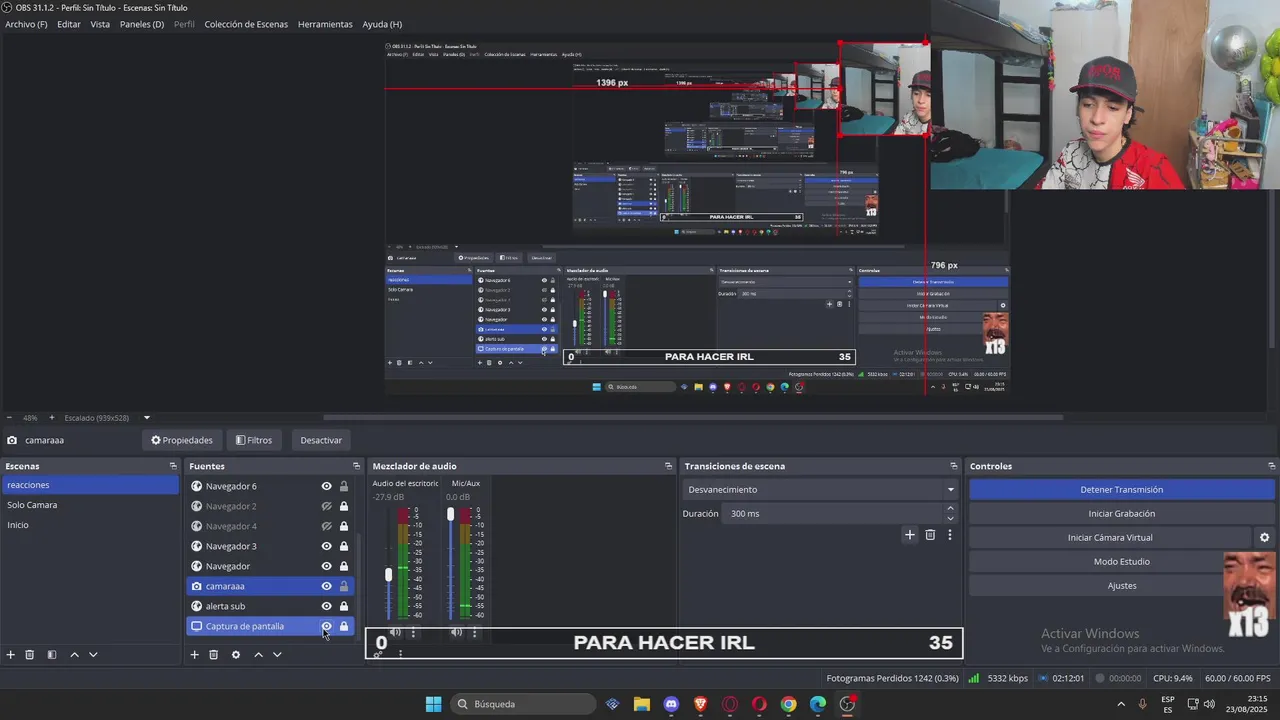The image size is (1280, 720).
Task: Remove selected source using the trash icon
Action: click(214, 655)
